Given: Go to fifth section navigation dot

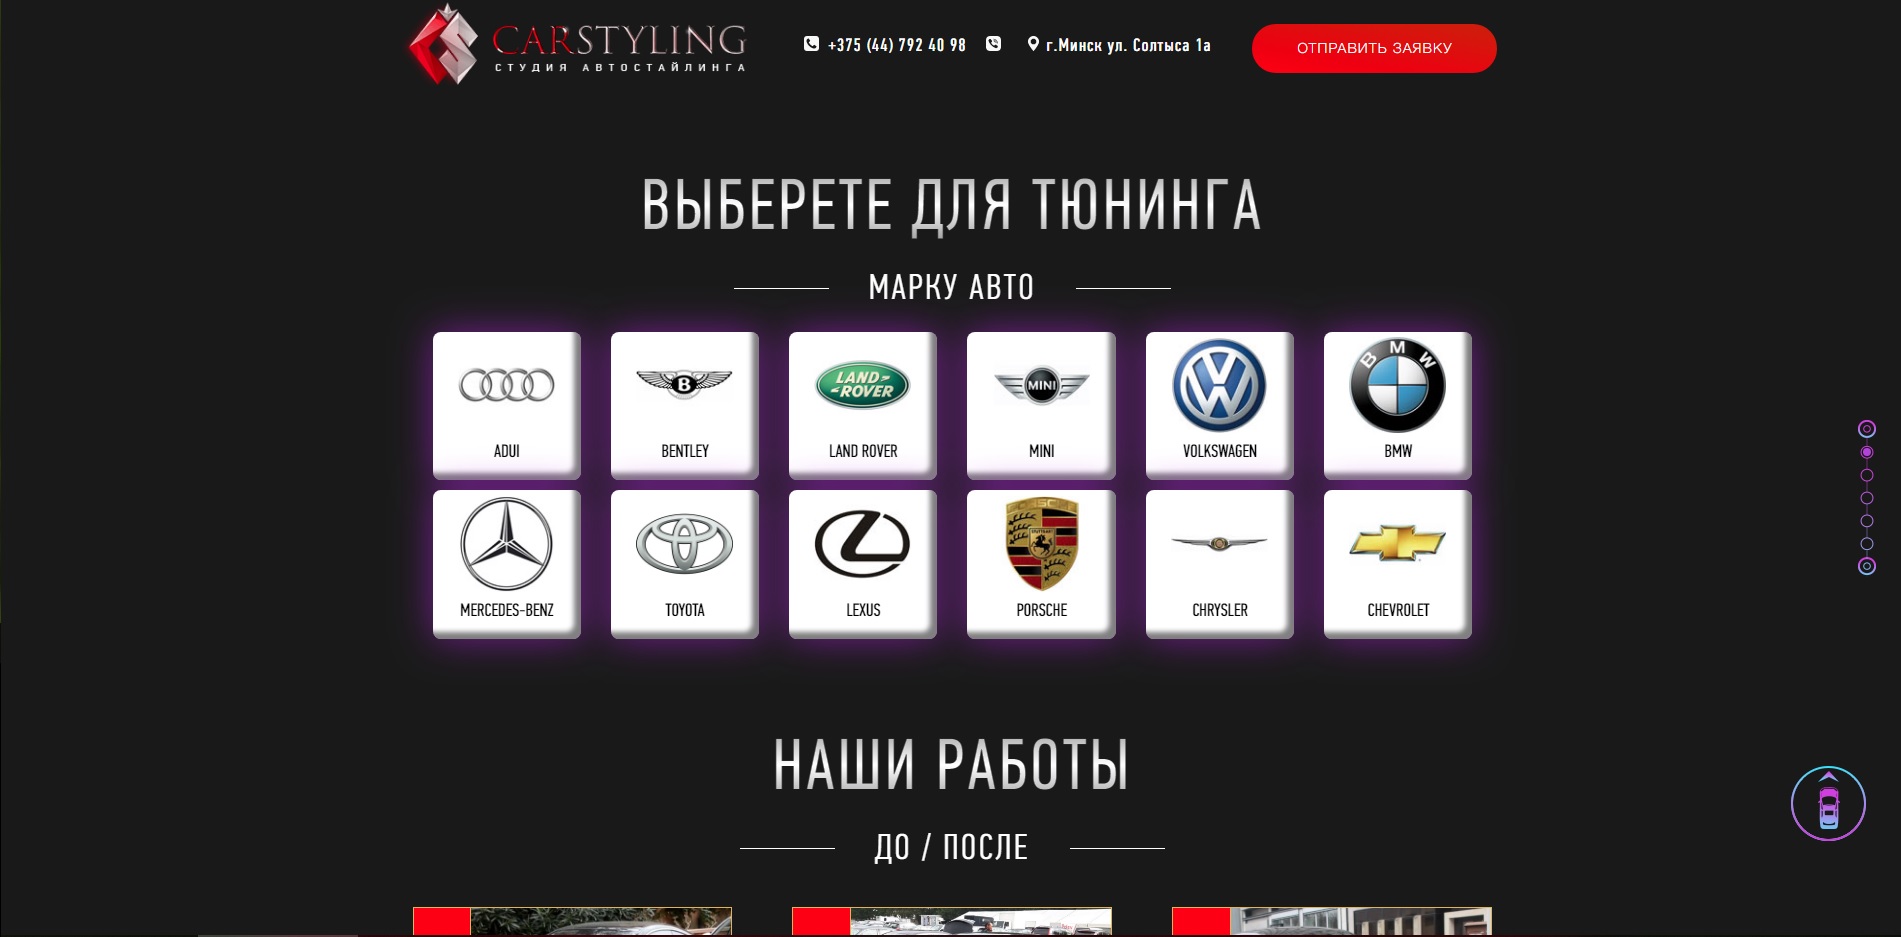Looking at the screenshot, I should pyautogui.click(x=1866, y=521).
